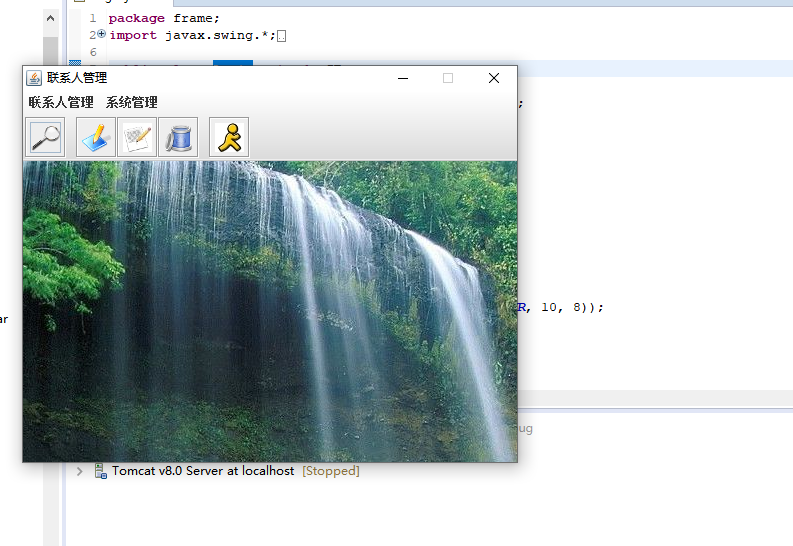Click the yellow running man exit toolbar button
Image resolution: width=793 pixels, height=546 pixels.
pos(229,138)
